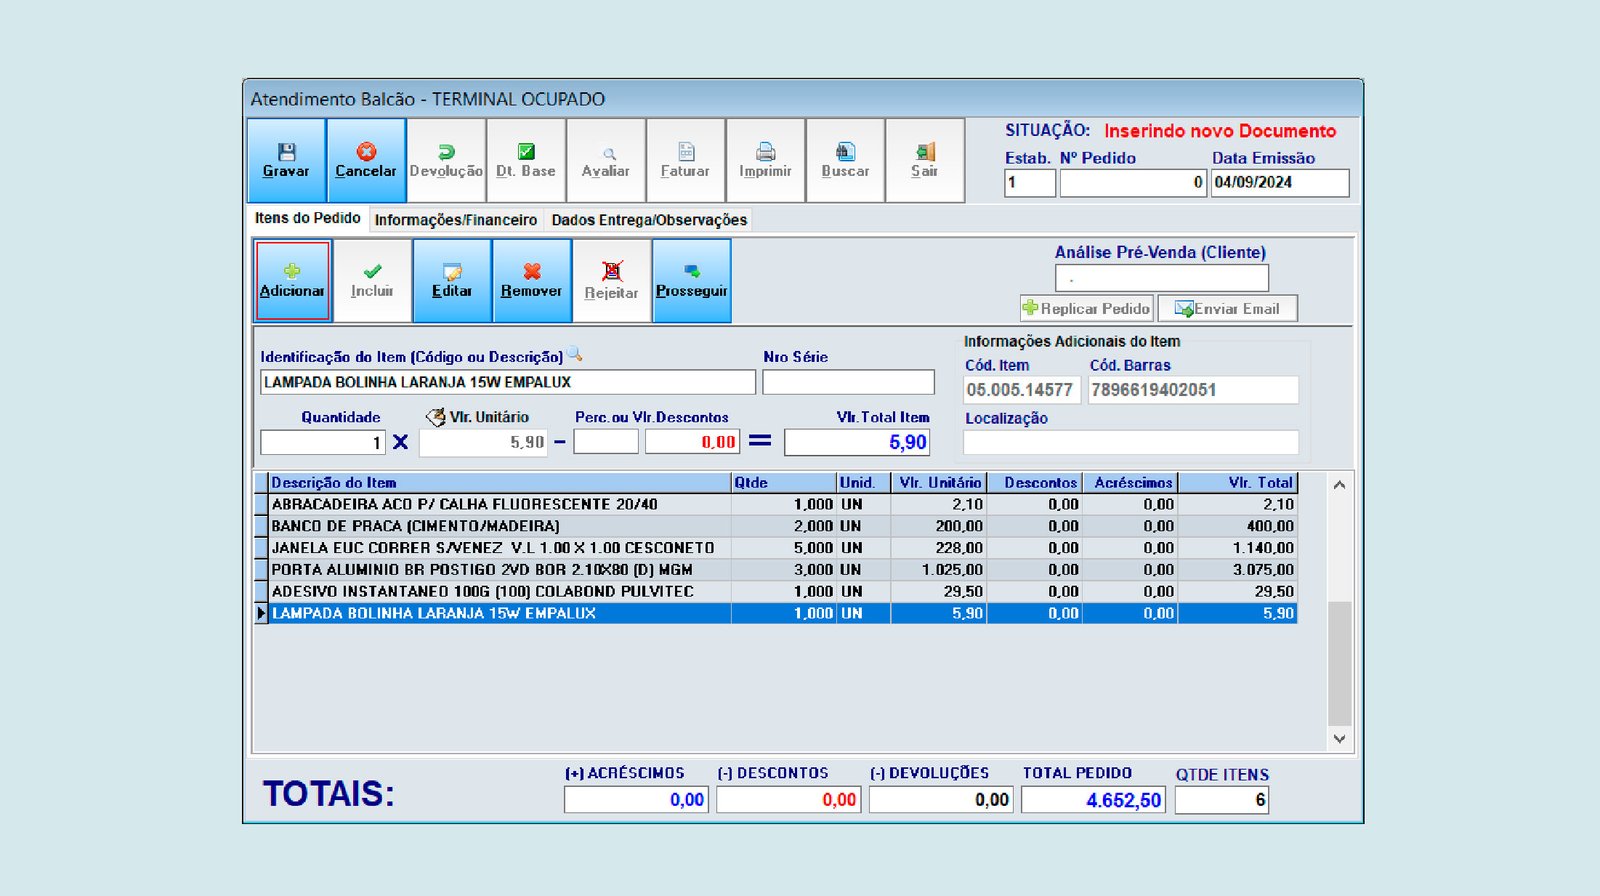1600x896 pixels.
Task: Click the DESCONTOS total field
Action: pyautogui.click(x=788, y=800)
